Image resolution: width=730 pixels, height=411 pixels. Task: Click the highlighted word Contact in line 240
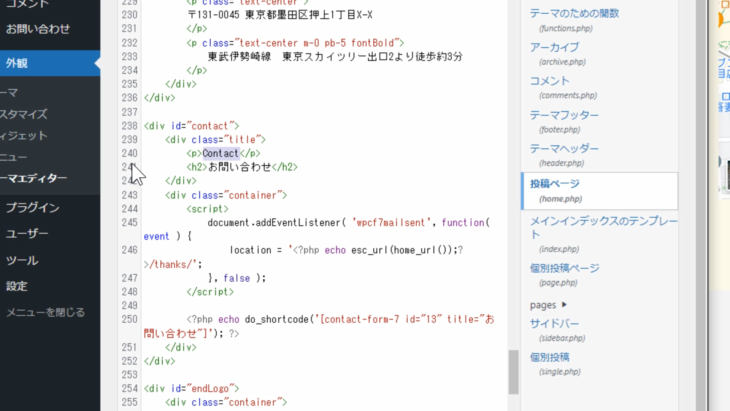221,153
